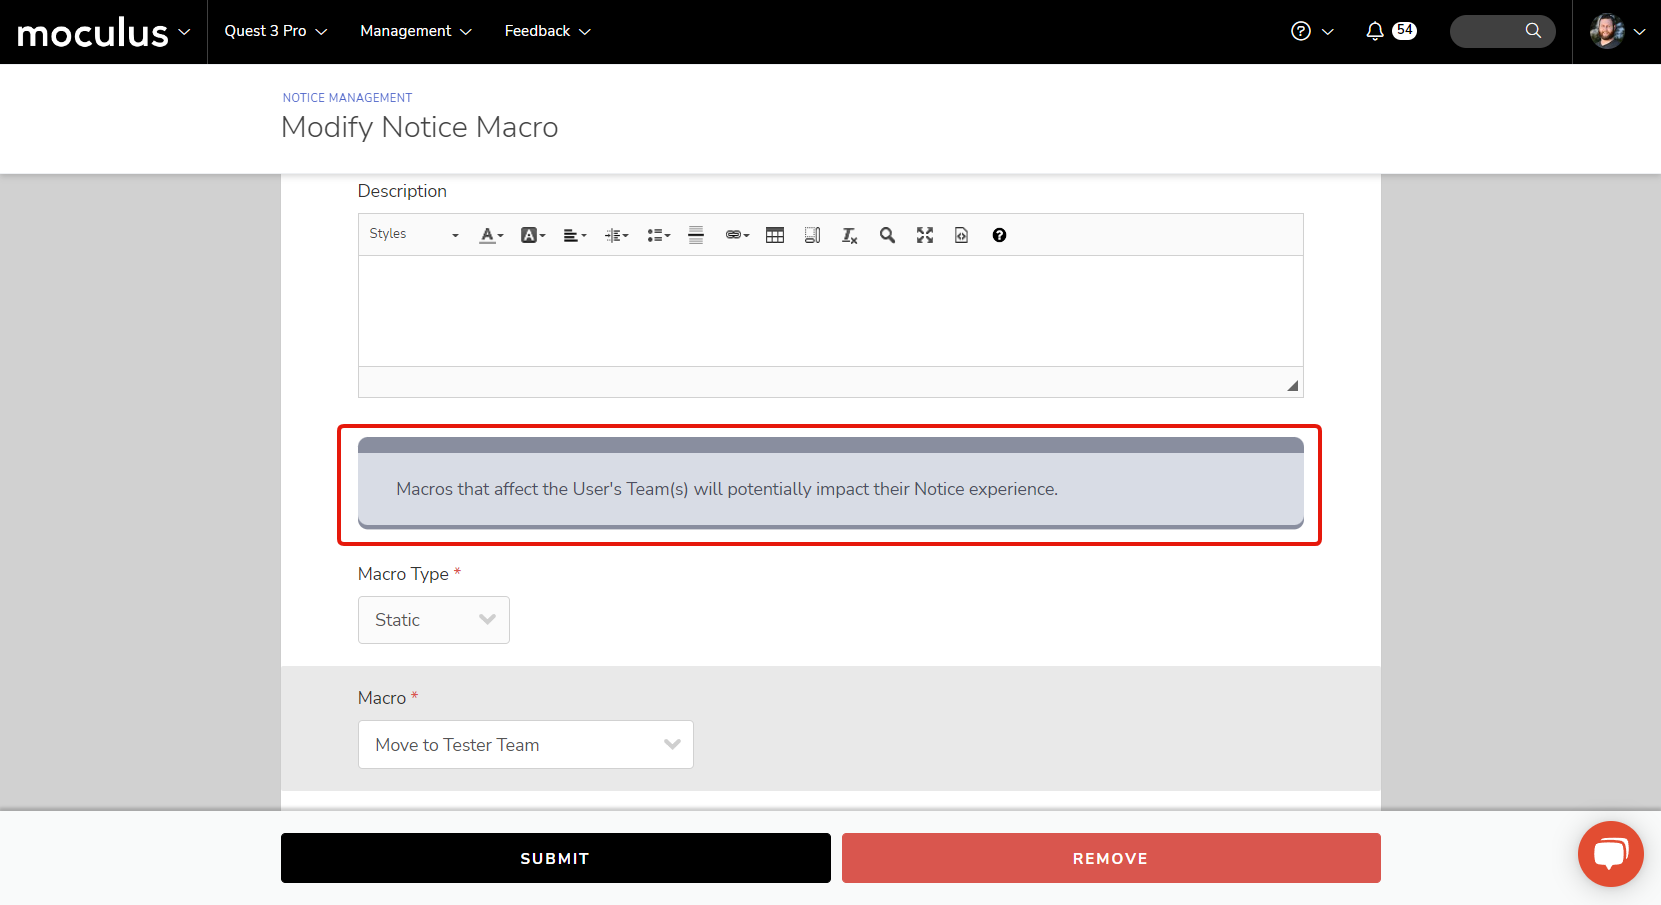The image size is (1661, 905).
Task: Open the background color picker in editor
Action: 532,235
